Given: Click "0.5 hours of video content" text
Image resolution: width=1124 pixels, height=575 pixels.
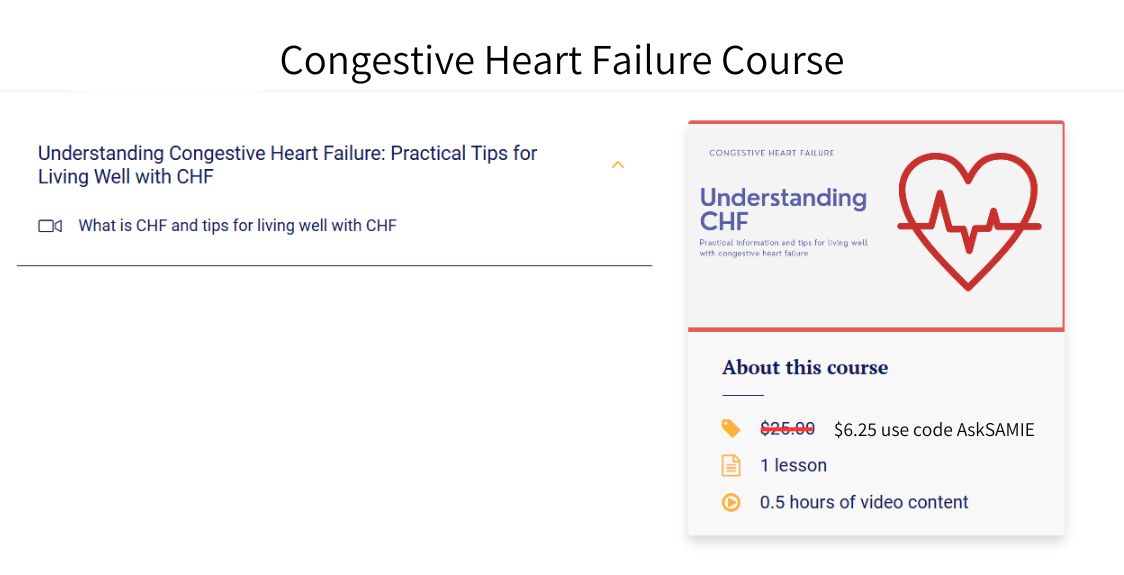Looking at the screenshot, I should 864,502.
